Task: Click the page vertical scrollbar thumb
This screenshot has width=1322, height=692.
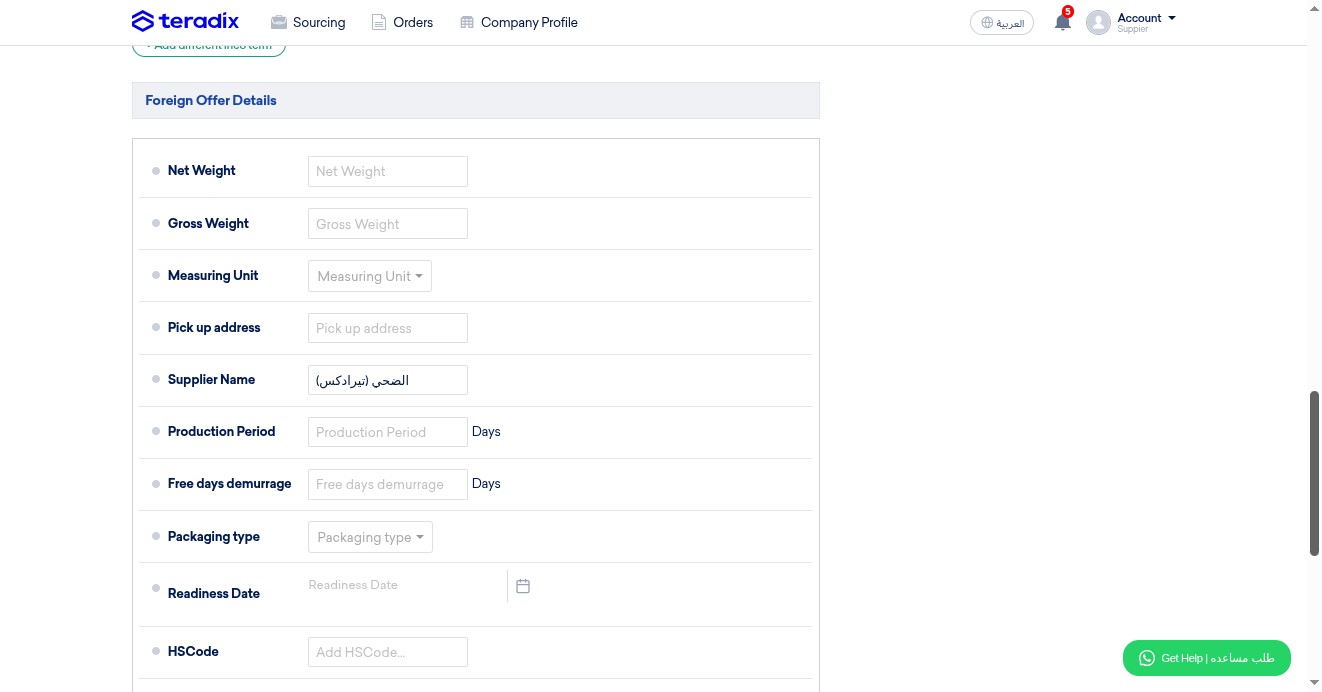Action: point(1315,473)
